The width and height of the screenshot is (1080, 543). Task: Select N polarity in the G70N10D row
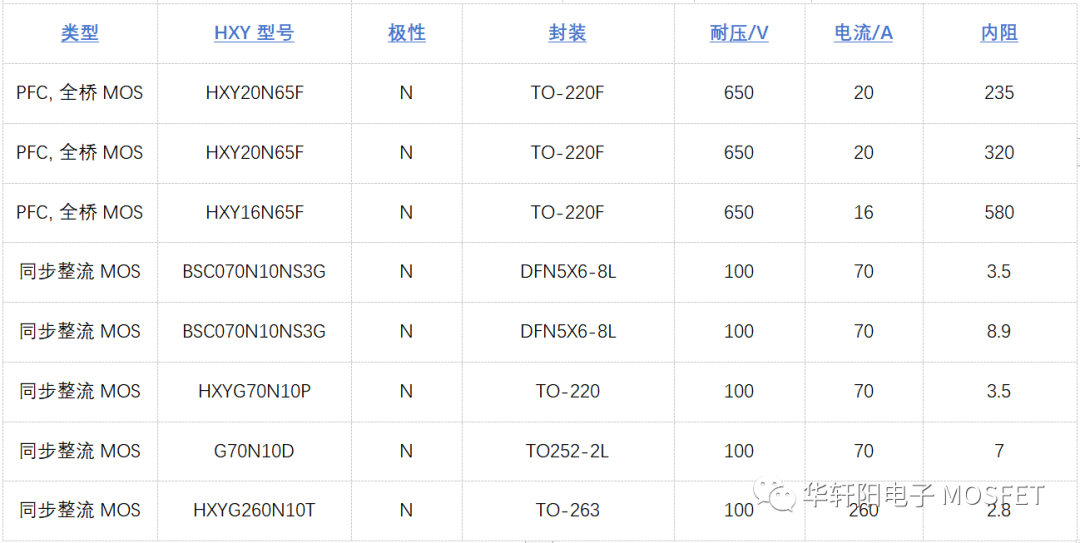coord(406,451)
